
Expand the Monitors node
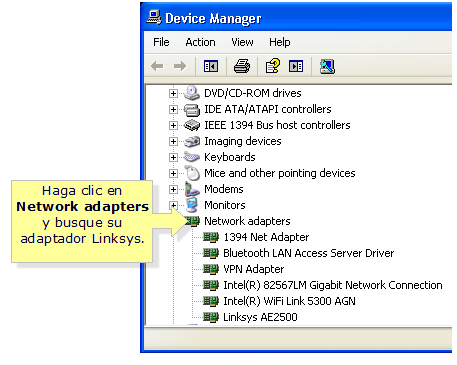pyautogui.click(x=173, y=205)
